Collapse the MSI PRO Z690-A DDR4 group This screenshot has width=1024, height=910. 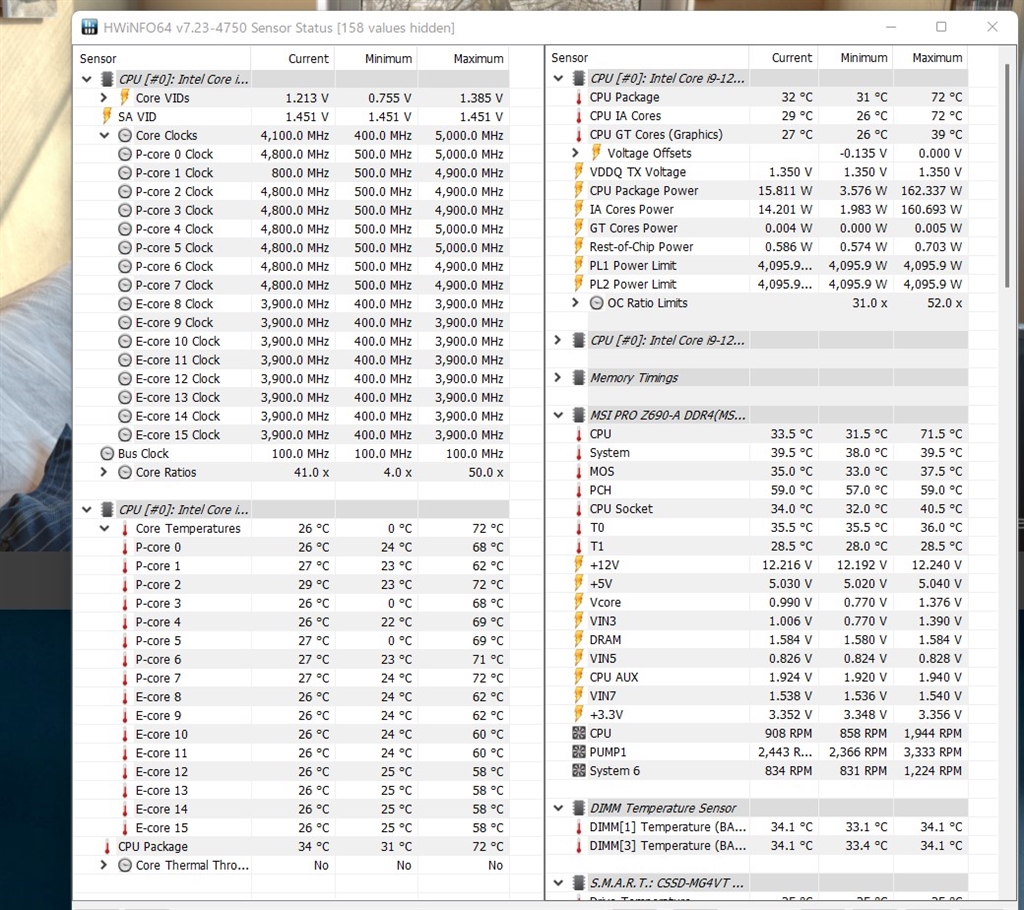[558, 415]
